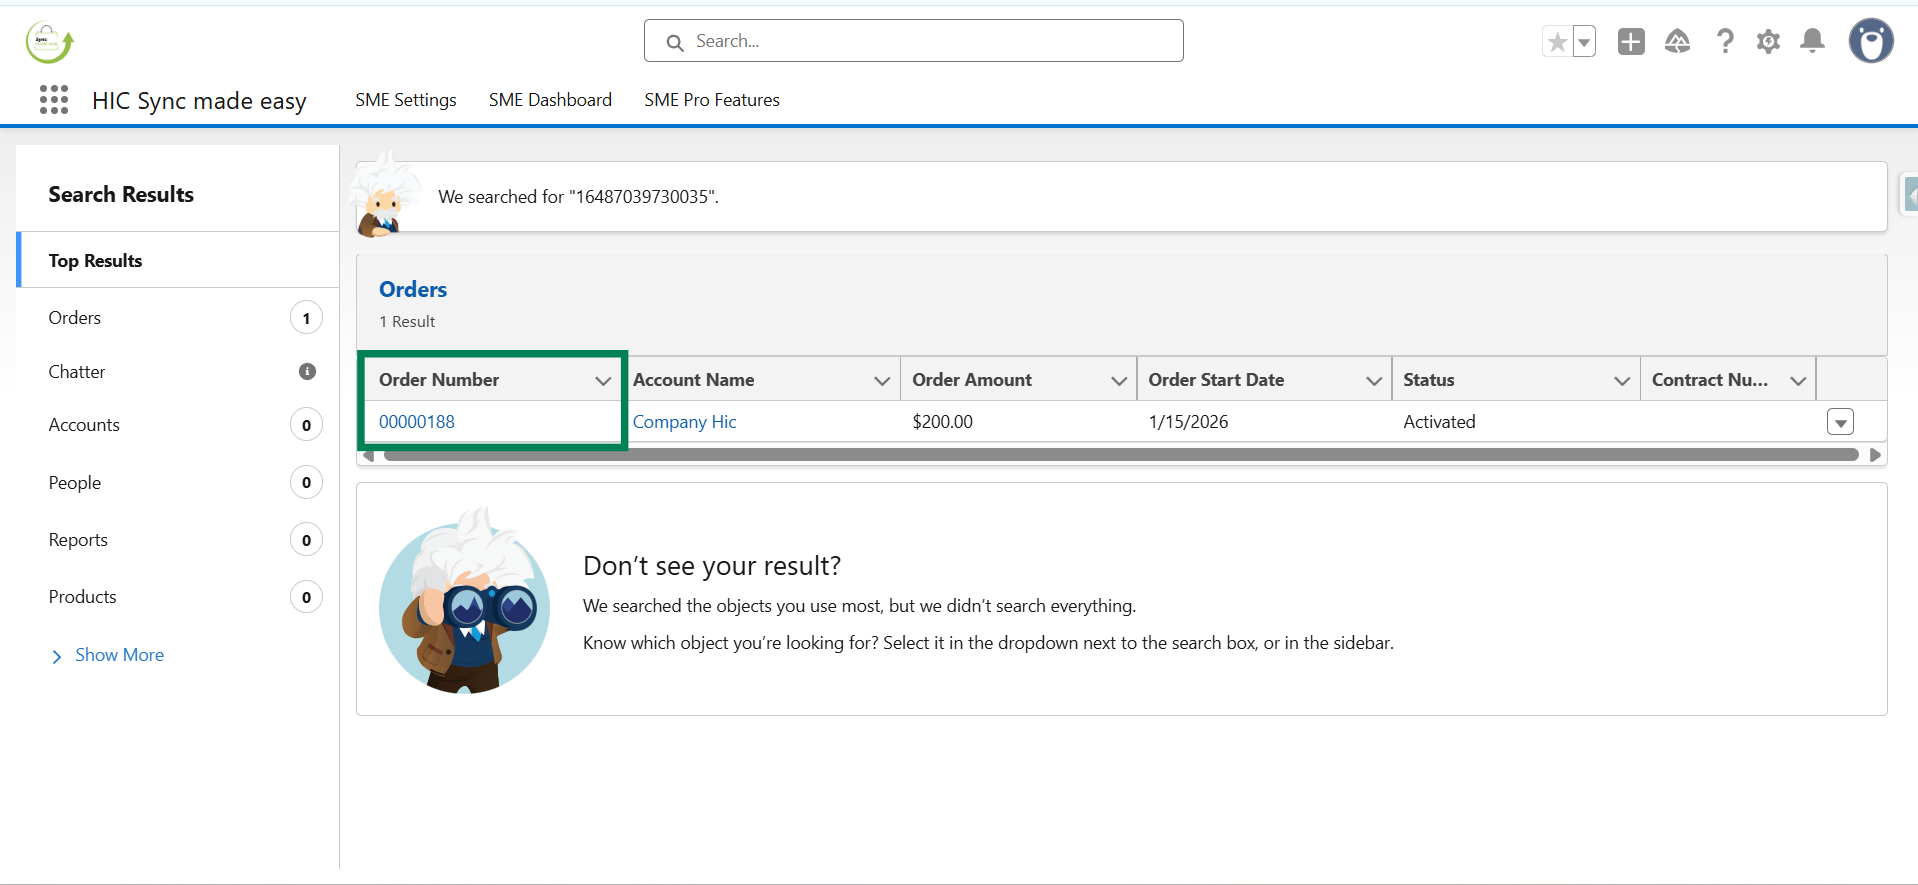
Task: Filter results by Accounts
Action: 84,425
